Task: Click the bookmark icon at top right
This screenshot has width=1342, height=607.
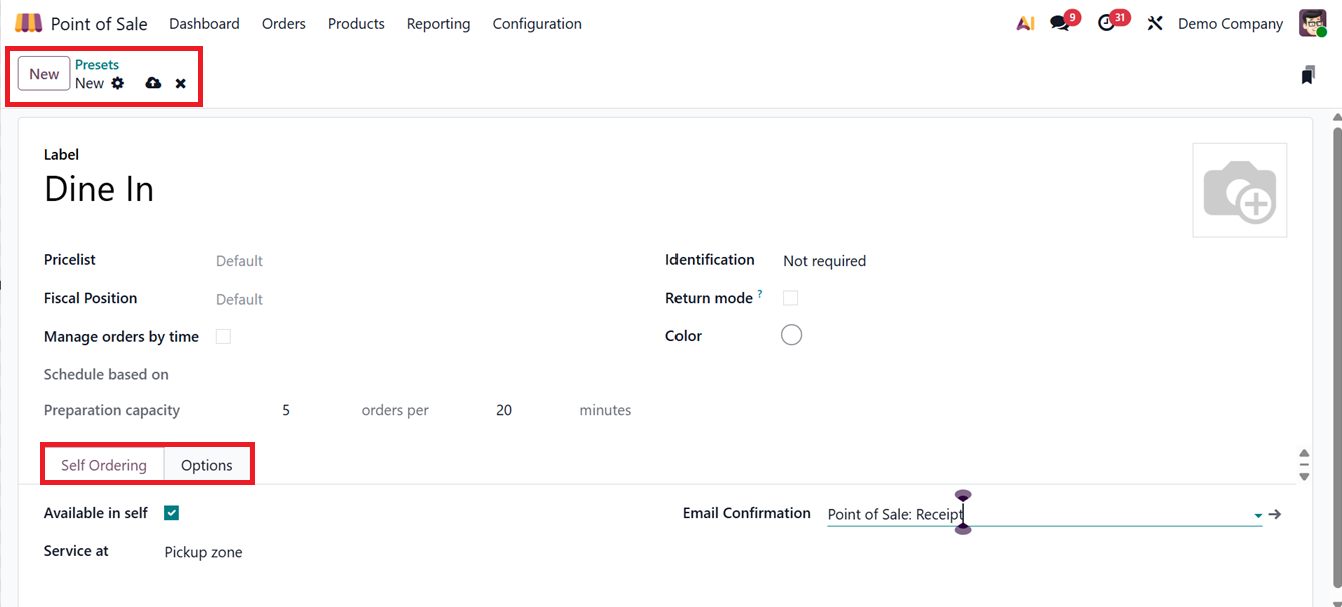Action: (x=1308, y=75)
